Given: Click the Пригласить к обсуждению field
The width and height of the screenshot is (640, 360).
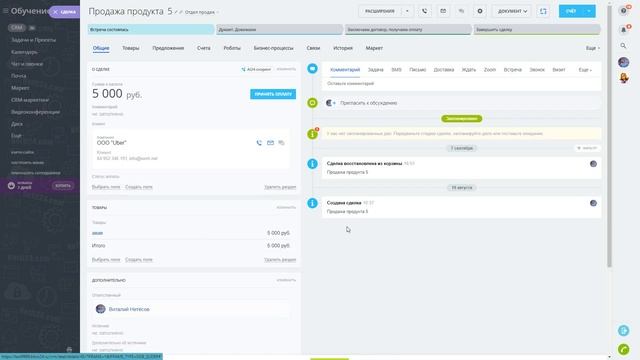Looking at the screenshot, I should point(461,103).
